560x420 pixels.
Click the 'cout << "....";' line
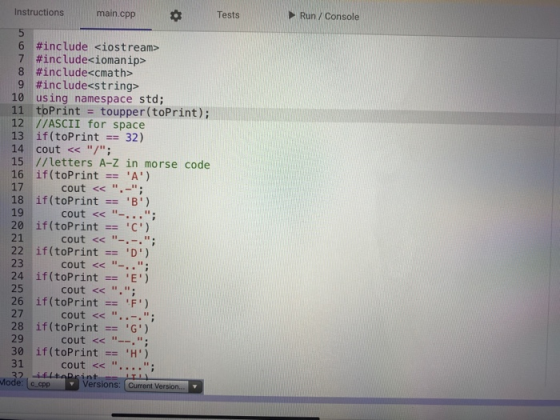[x=108, y=365]
